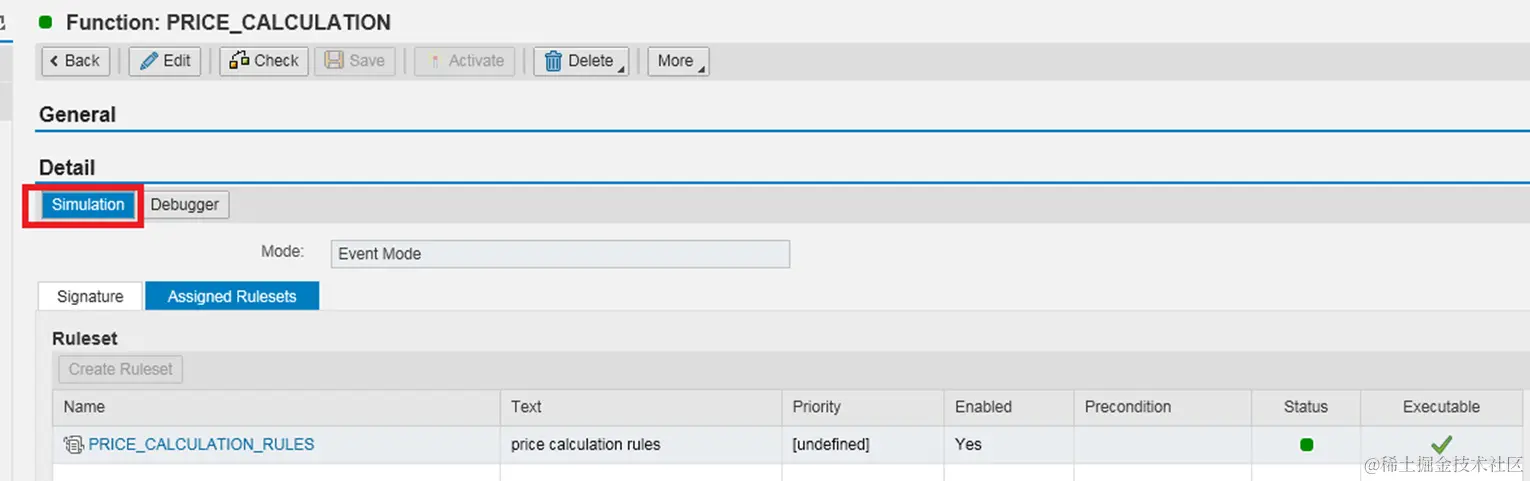This screenshot has height=481, width=1530.
Task: Open the PRICE_CALCULATION_RULES ruleset link
Action: pos(201,445)
